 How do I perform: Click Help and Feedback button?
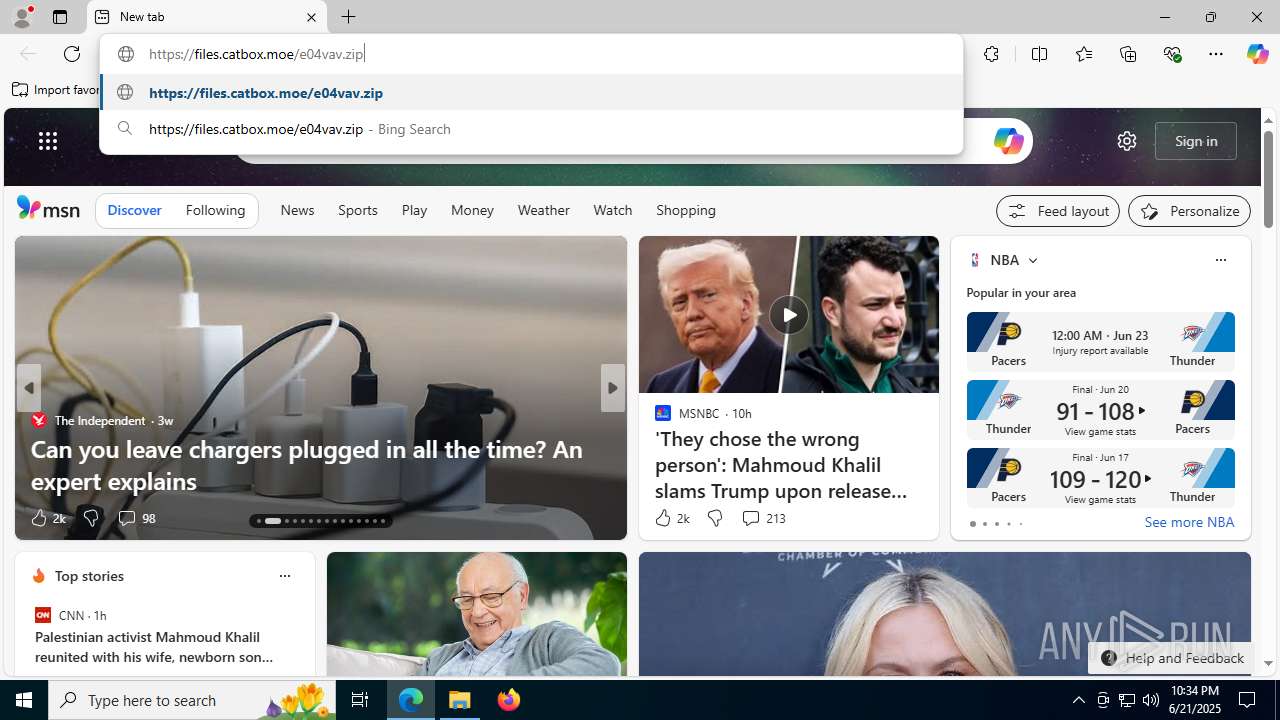pos(1171,658)
